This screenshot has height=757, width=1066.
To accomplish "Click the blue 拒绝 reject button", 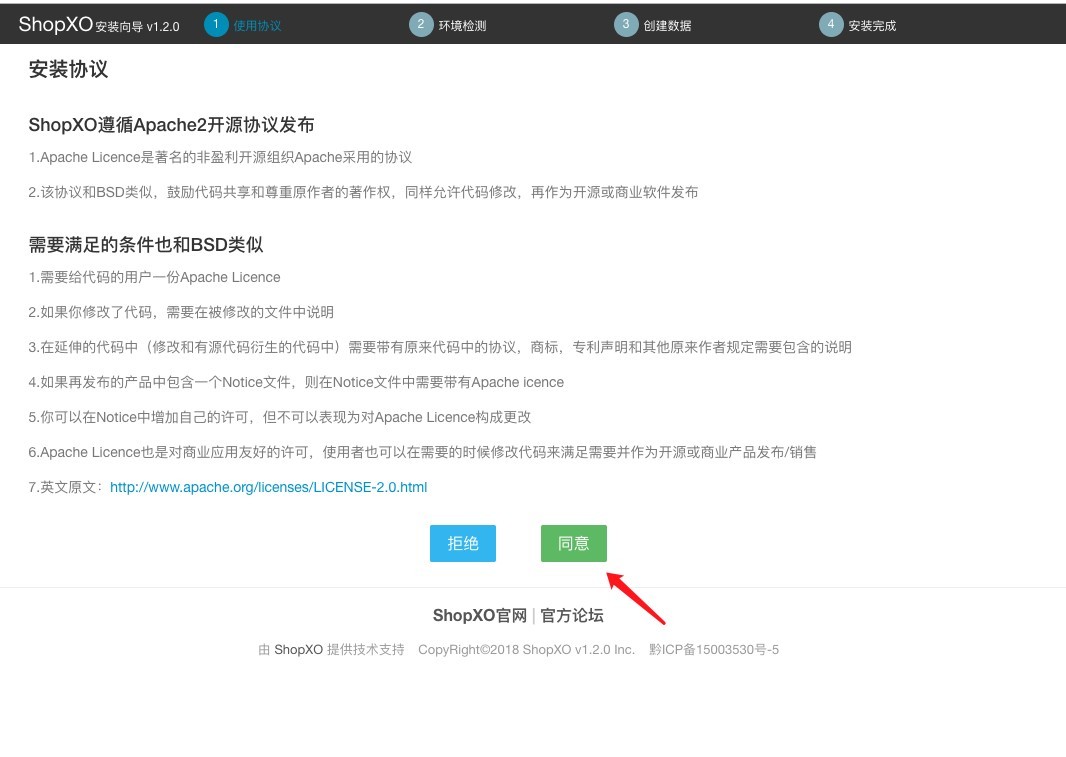I will click(x=462, y=543).
